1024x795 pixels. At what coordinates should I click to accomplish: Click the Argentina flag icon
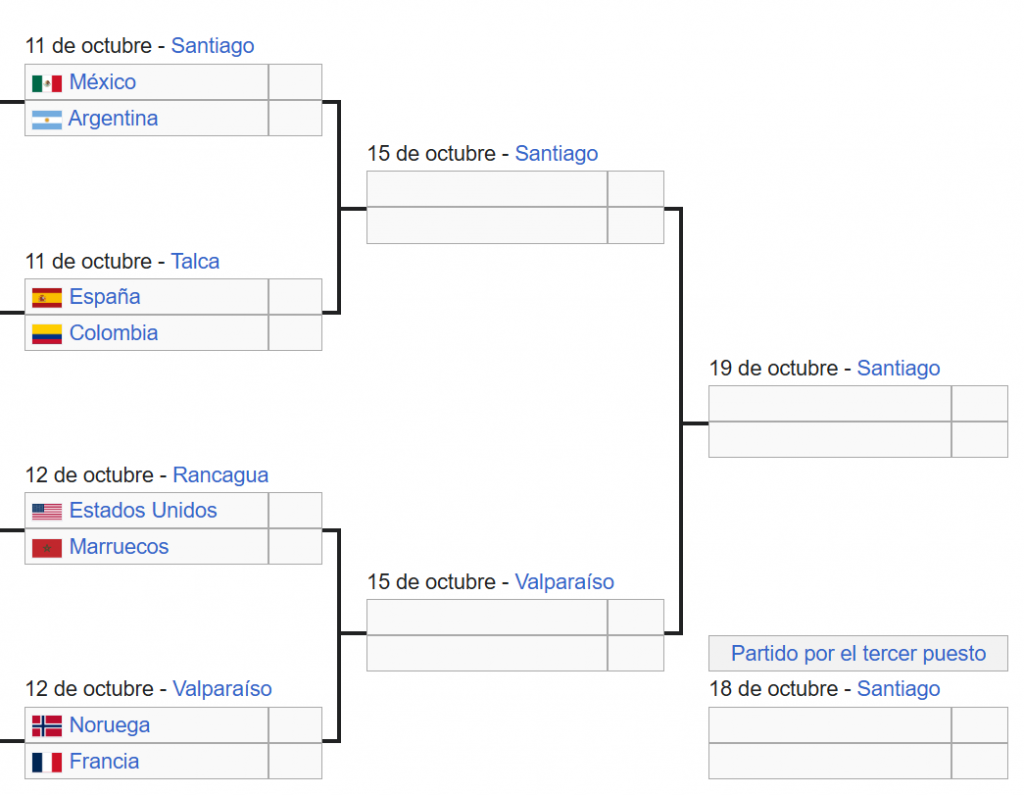click(x=46, y=119)
